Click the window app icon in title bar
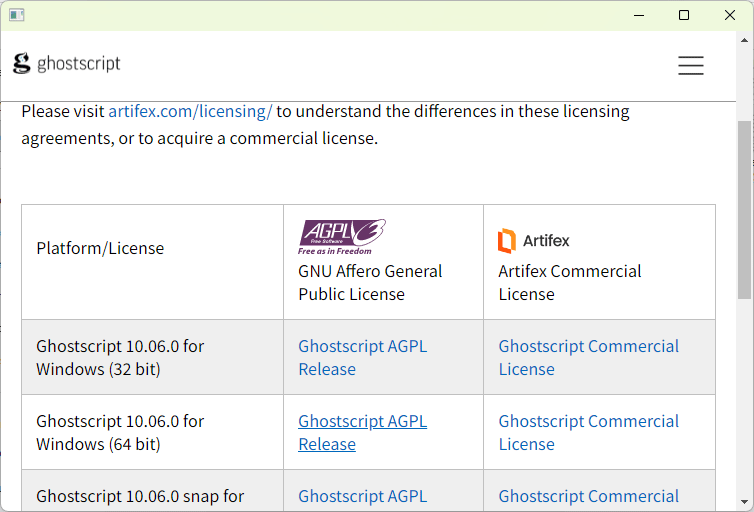754x512 pixels. point(16,15)
